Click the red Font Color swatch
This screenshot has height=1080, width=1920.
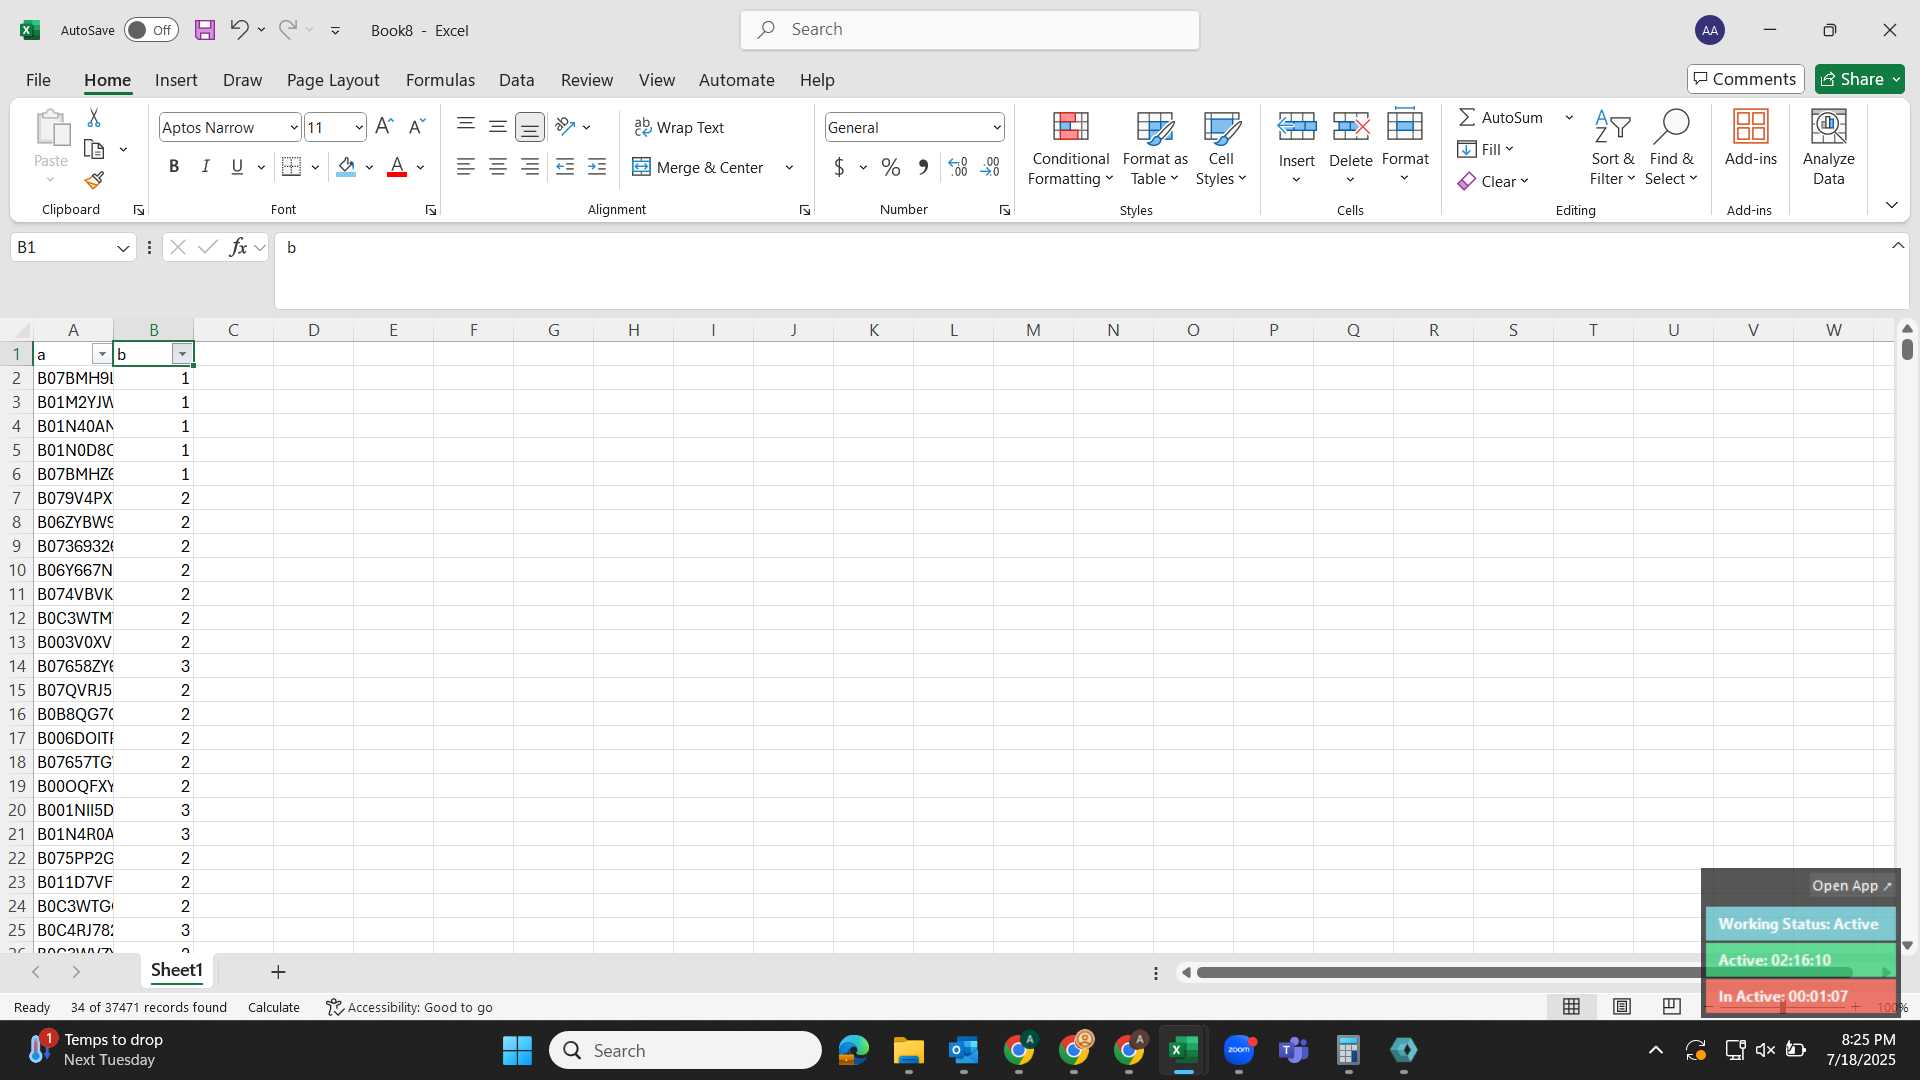pyautogui.click(x=397, y=167)
